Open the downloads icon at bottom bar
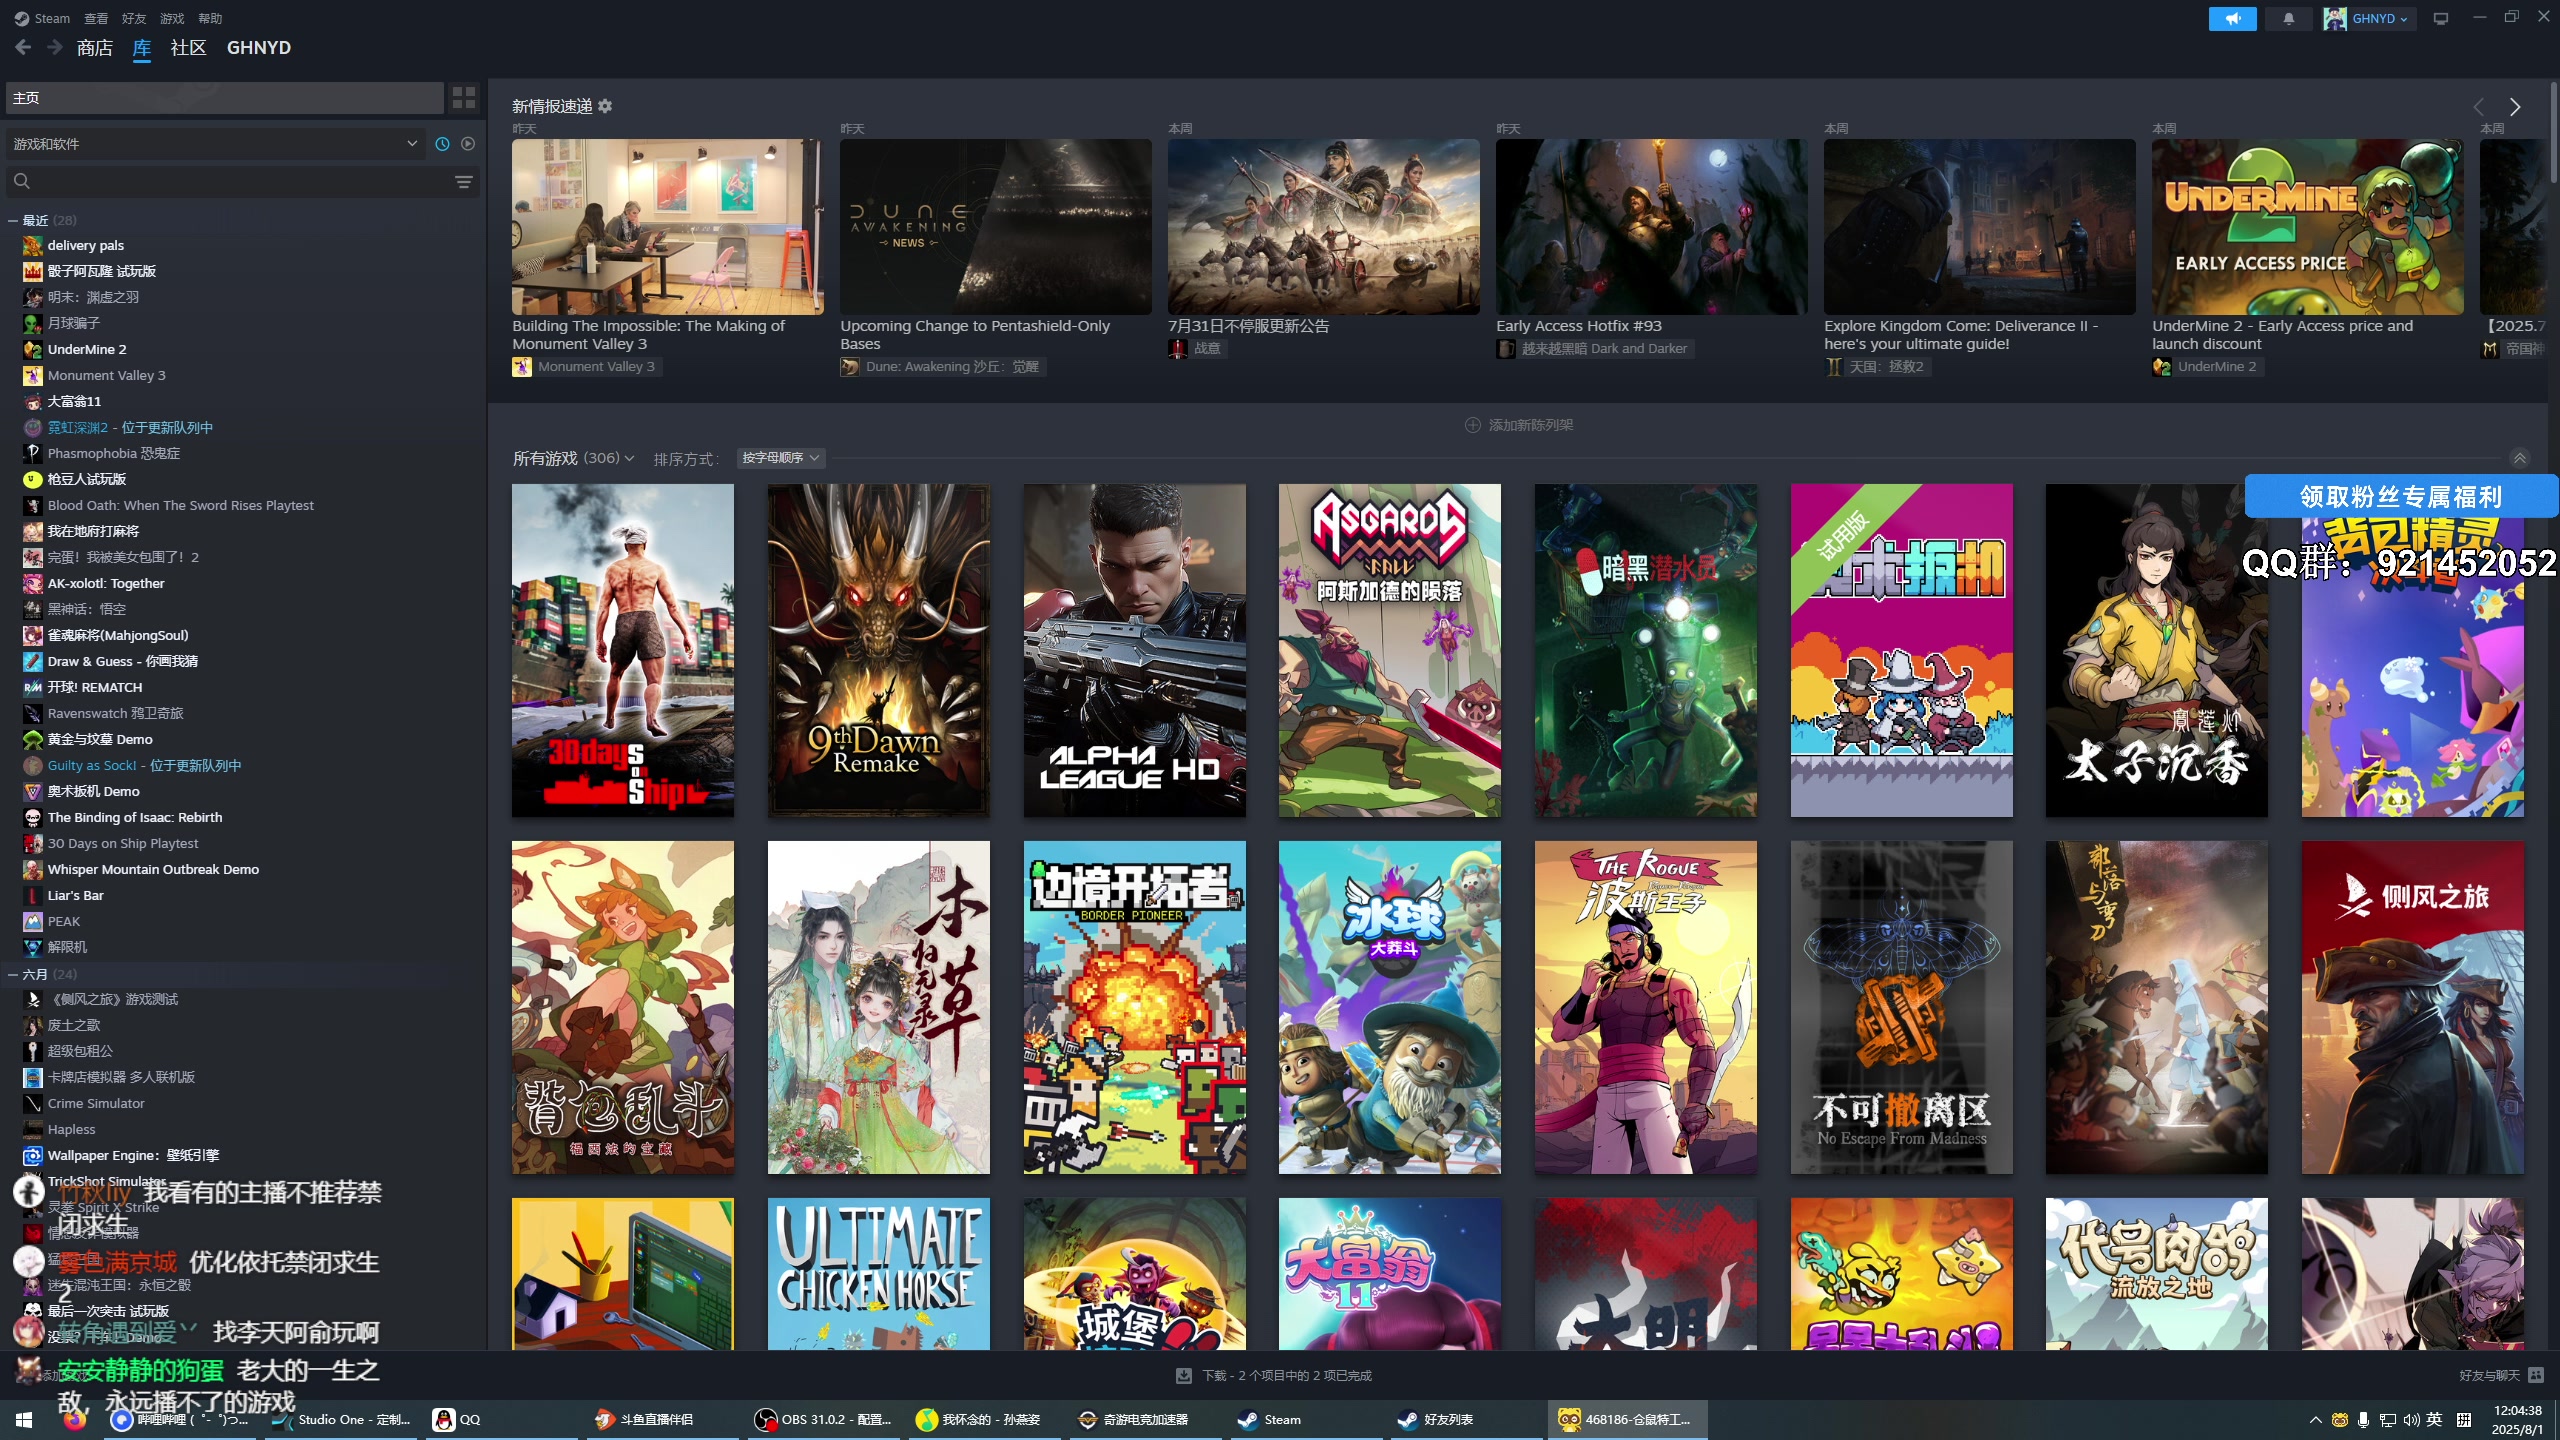This screenshot has height=1440, width=2560. [1184, 1376]
